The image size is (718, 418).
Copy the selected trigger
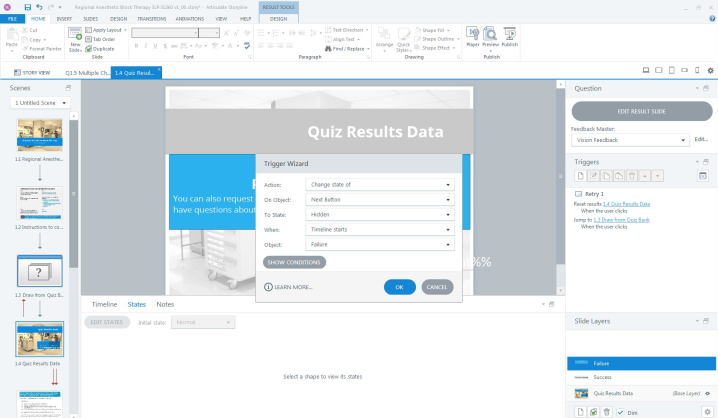[606, 176]
